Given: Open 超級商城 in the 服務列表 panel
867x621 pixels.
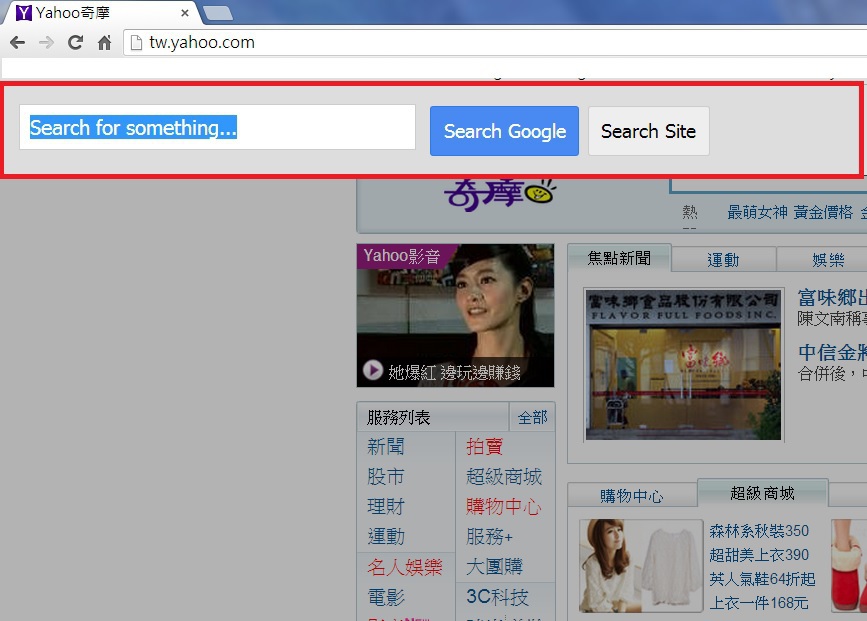Looking at the screenshot, I should coord(504,476).
